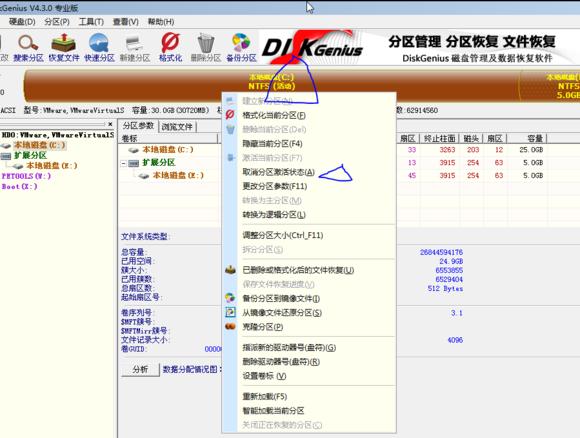Click the 分析 button
The width and height of the screenshot is (580, 438).
(140, 369)
